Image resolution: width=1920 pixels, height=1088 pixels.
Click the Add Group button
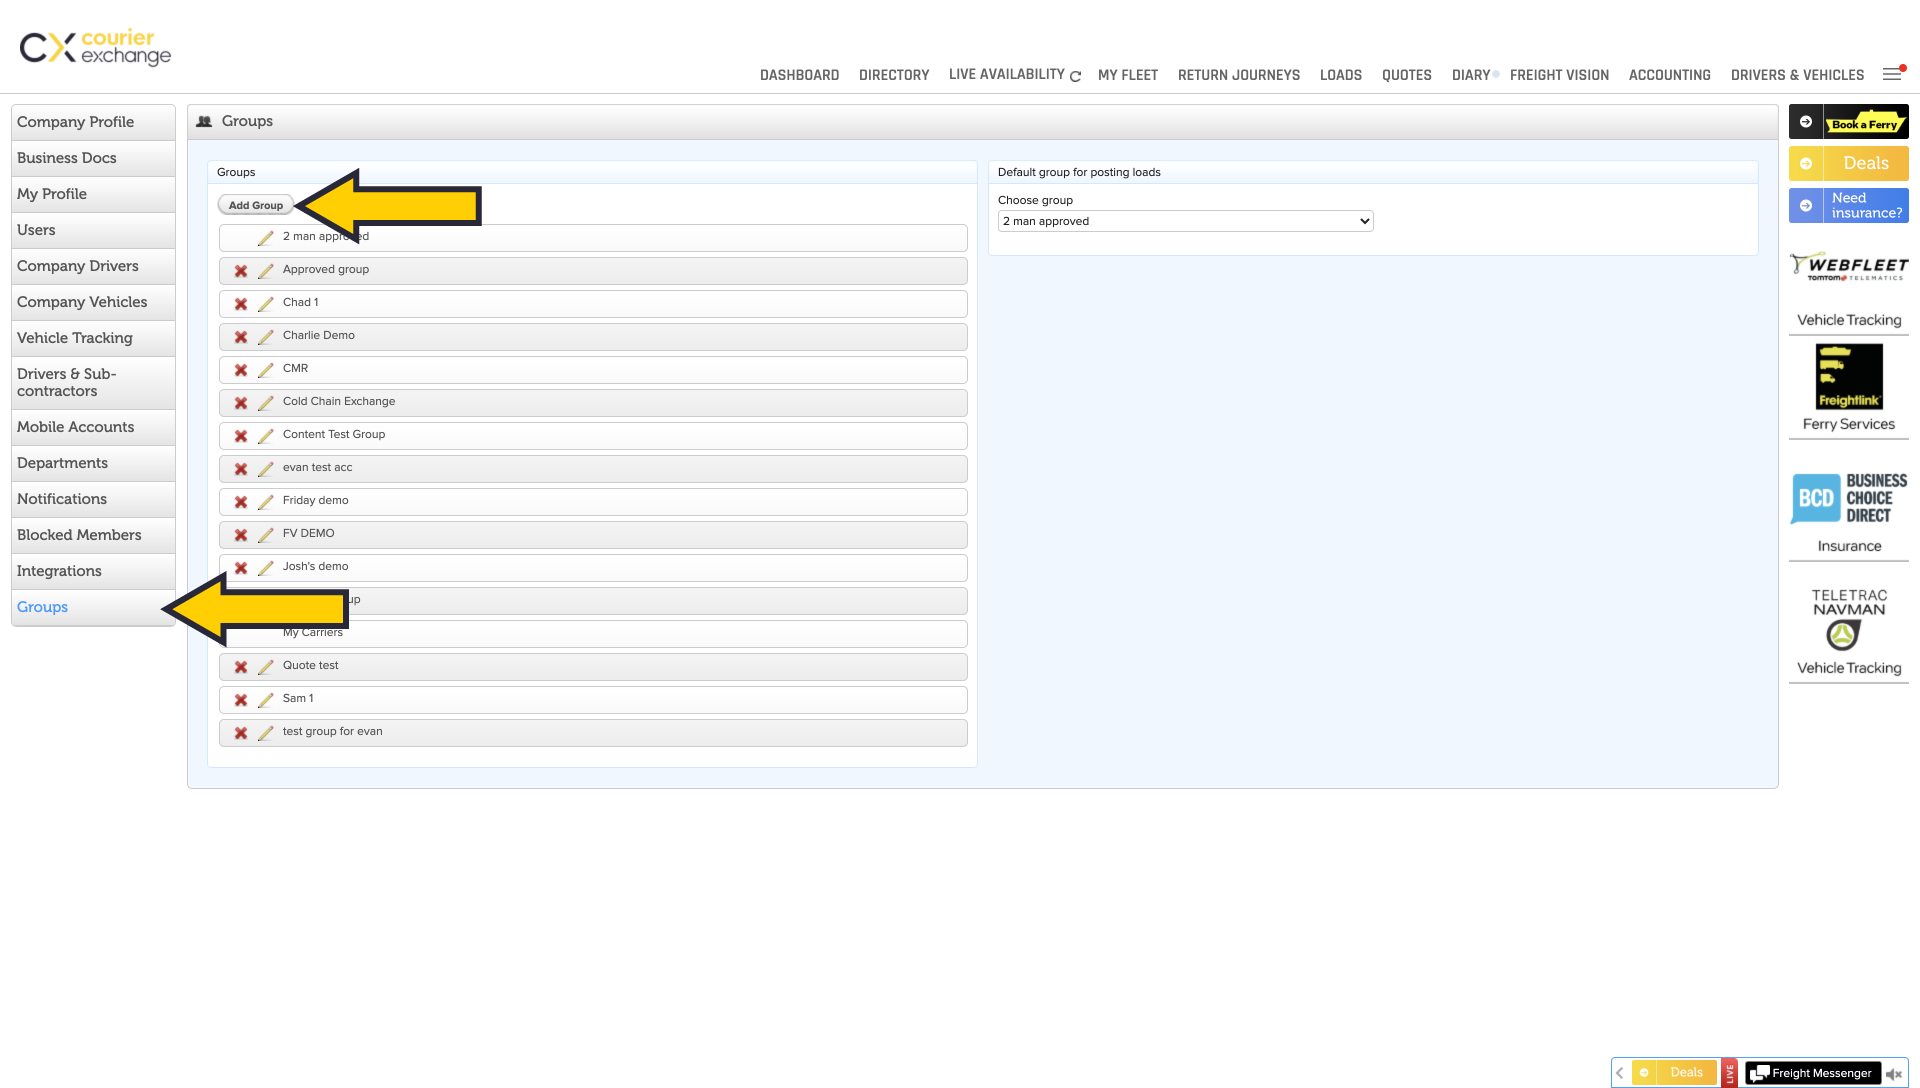(256, 205)
